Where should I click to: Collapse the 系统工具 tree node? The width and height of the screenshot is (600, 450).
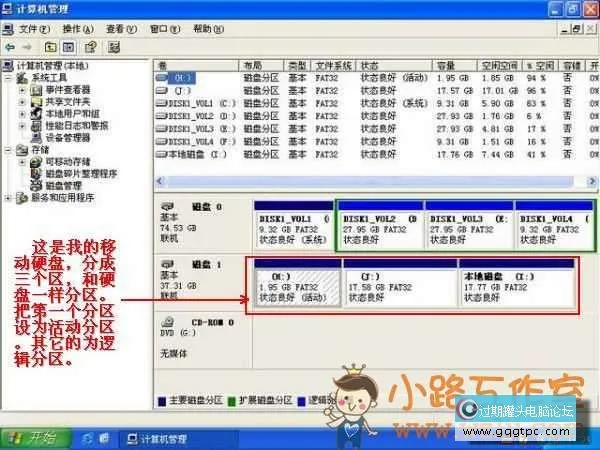tap(8, 78)
